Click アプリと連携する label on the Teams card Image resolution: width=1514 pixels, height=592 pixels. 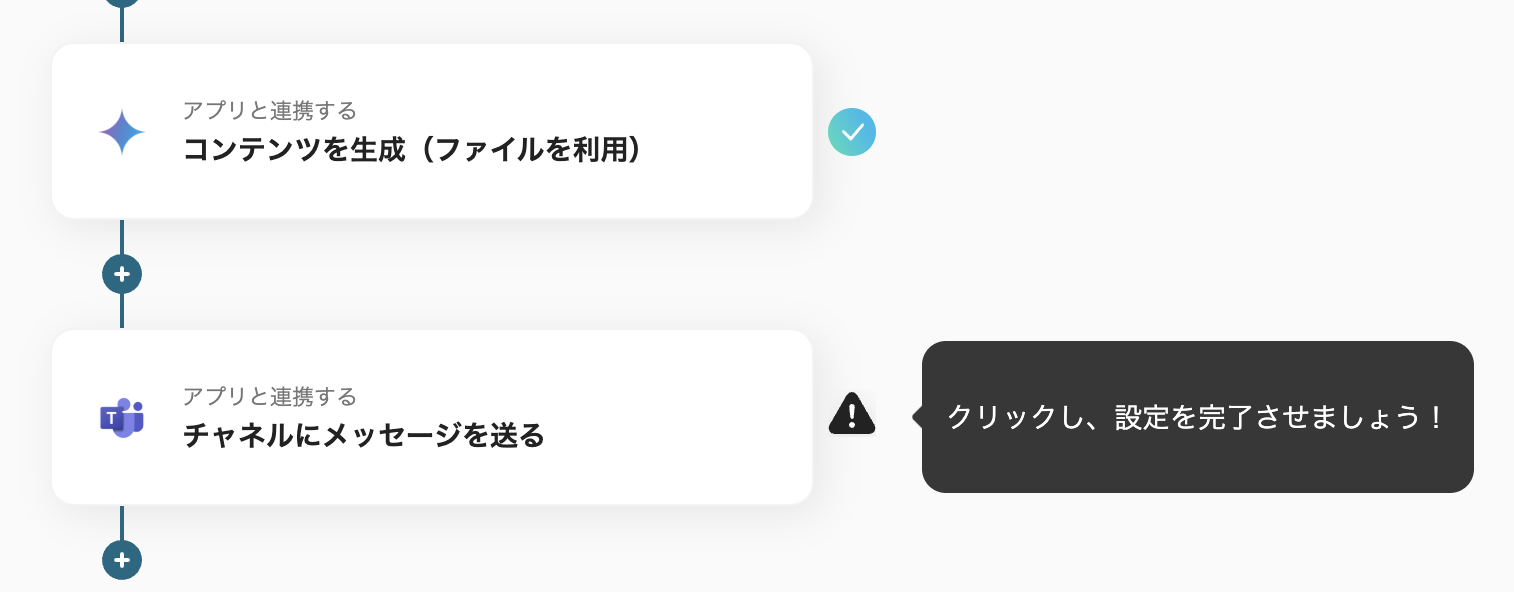tap(269, 397)
